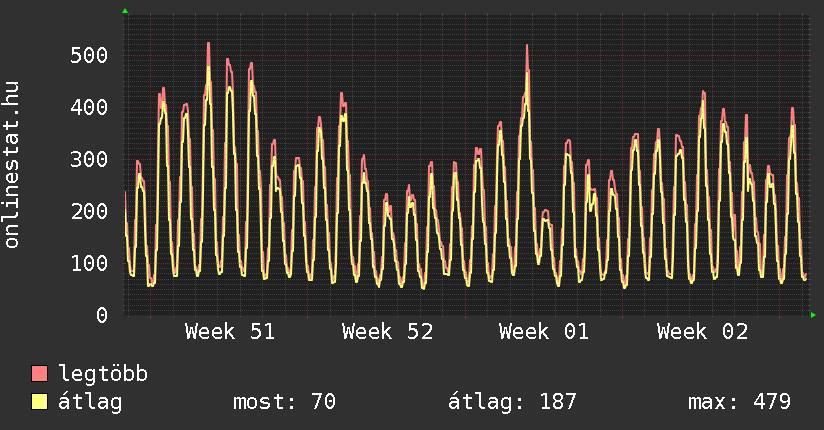Click the 200 y-axis value
This screenshot has height=430, width=824.
point(89,211)
